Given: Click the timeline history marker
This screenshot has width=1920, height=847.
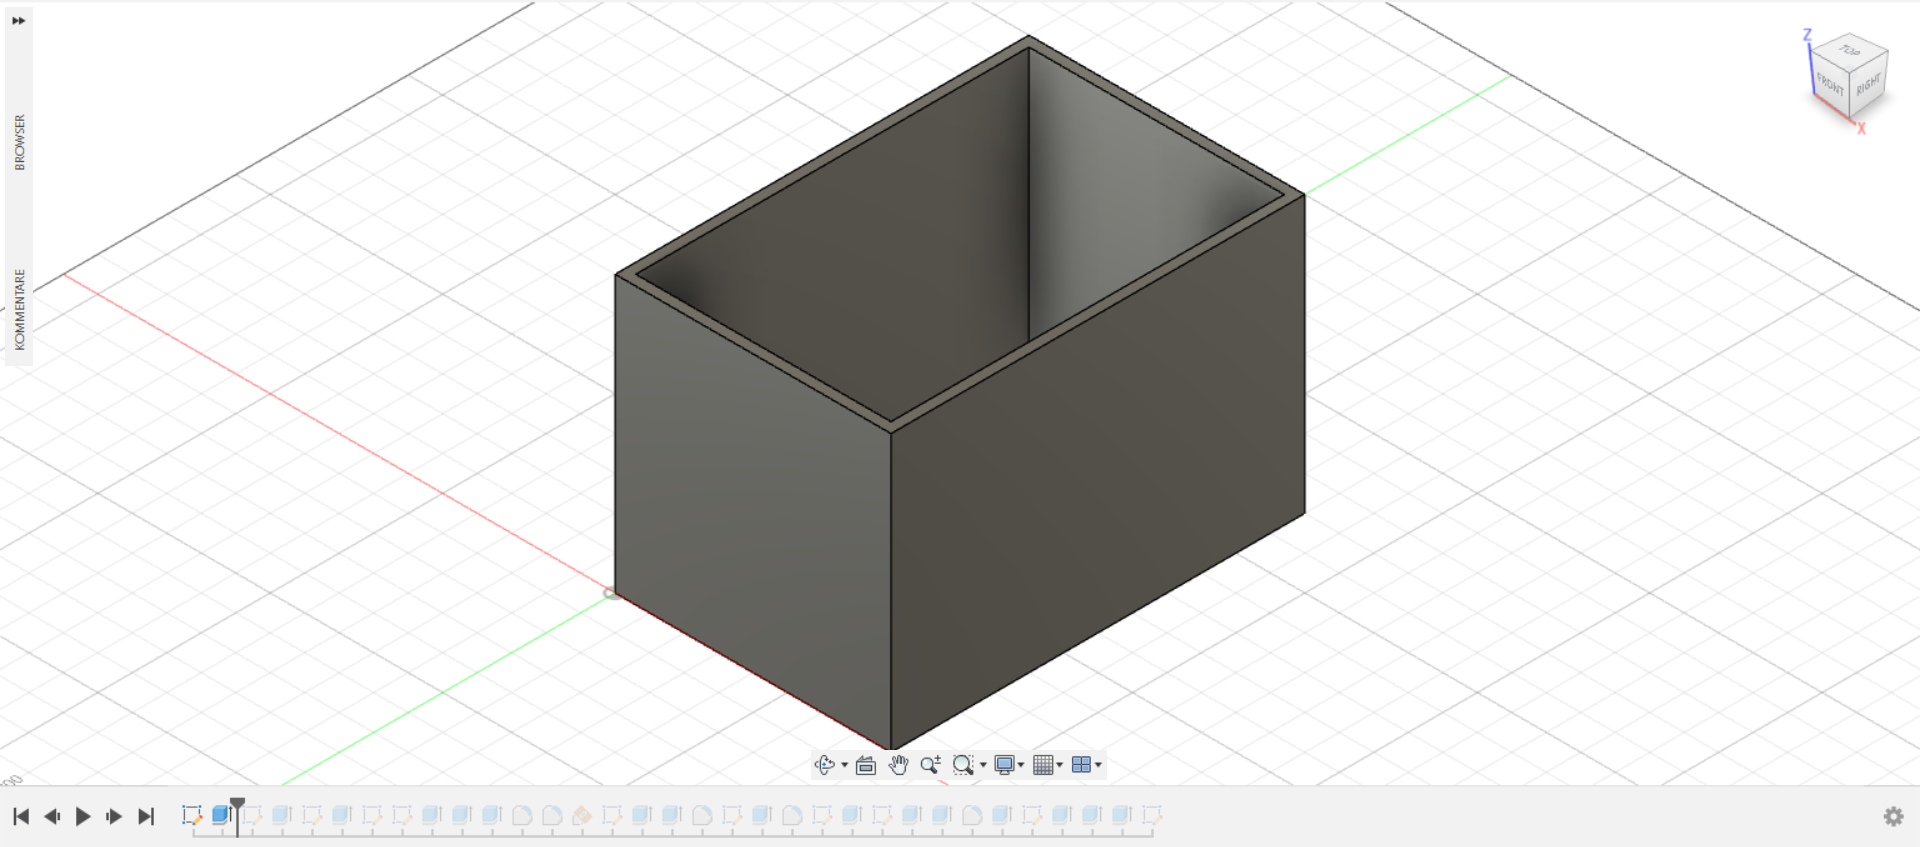Looking at the screenshot, I should pyautogui.click(x=237, y=806).
